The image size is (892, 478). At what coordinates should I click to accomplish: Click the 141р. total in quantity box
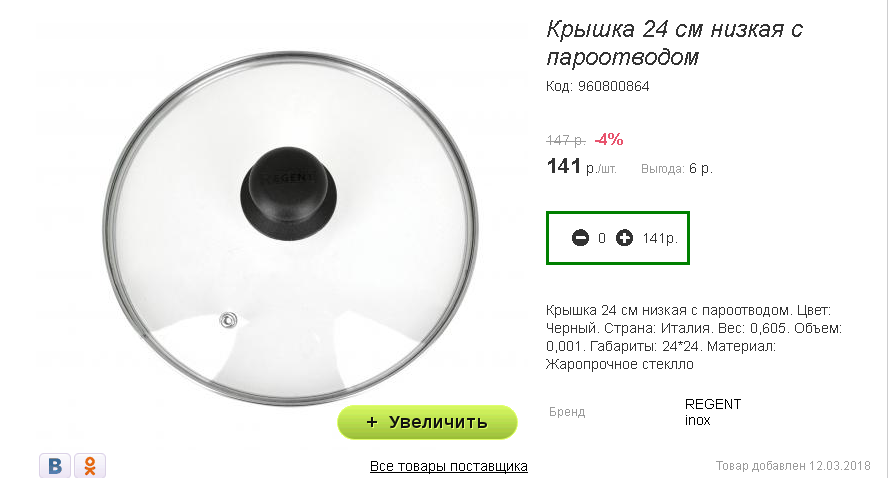point(660,238)
